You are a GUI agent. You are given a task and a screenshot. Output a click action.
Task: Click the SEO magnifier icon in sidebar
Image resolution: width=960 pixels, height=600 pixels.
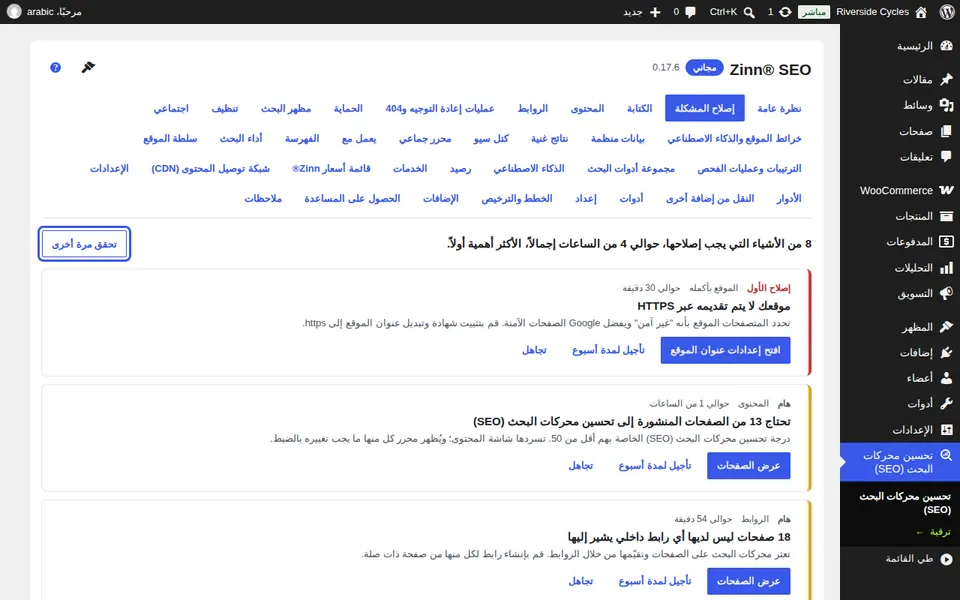(x=947, y=456)
